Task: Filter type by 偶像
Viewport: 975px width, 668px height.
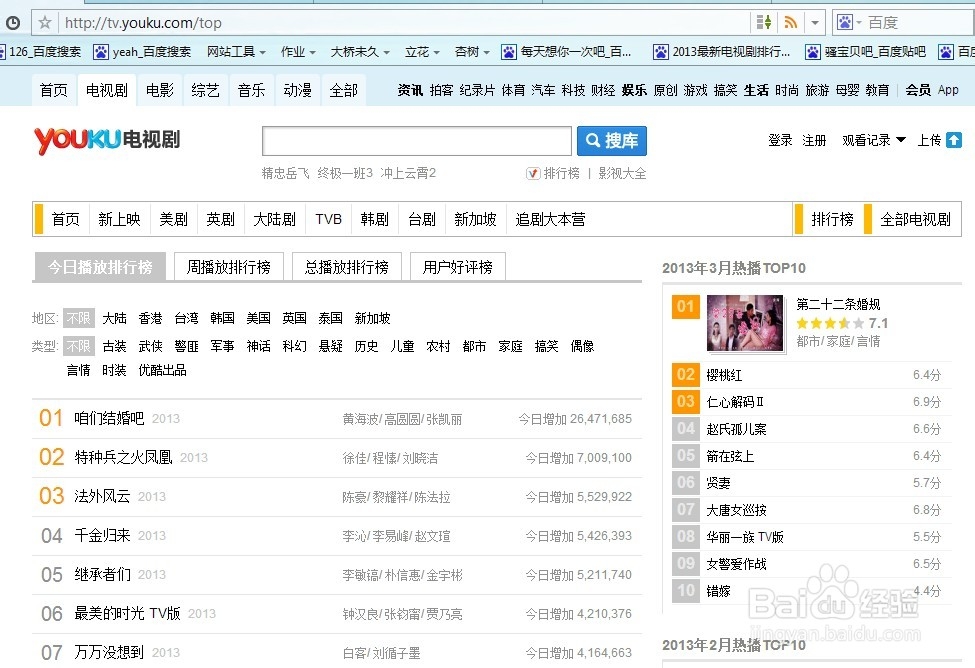Action: [x=582, y=346]
